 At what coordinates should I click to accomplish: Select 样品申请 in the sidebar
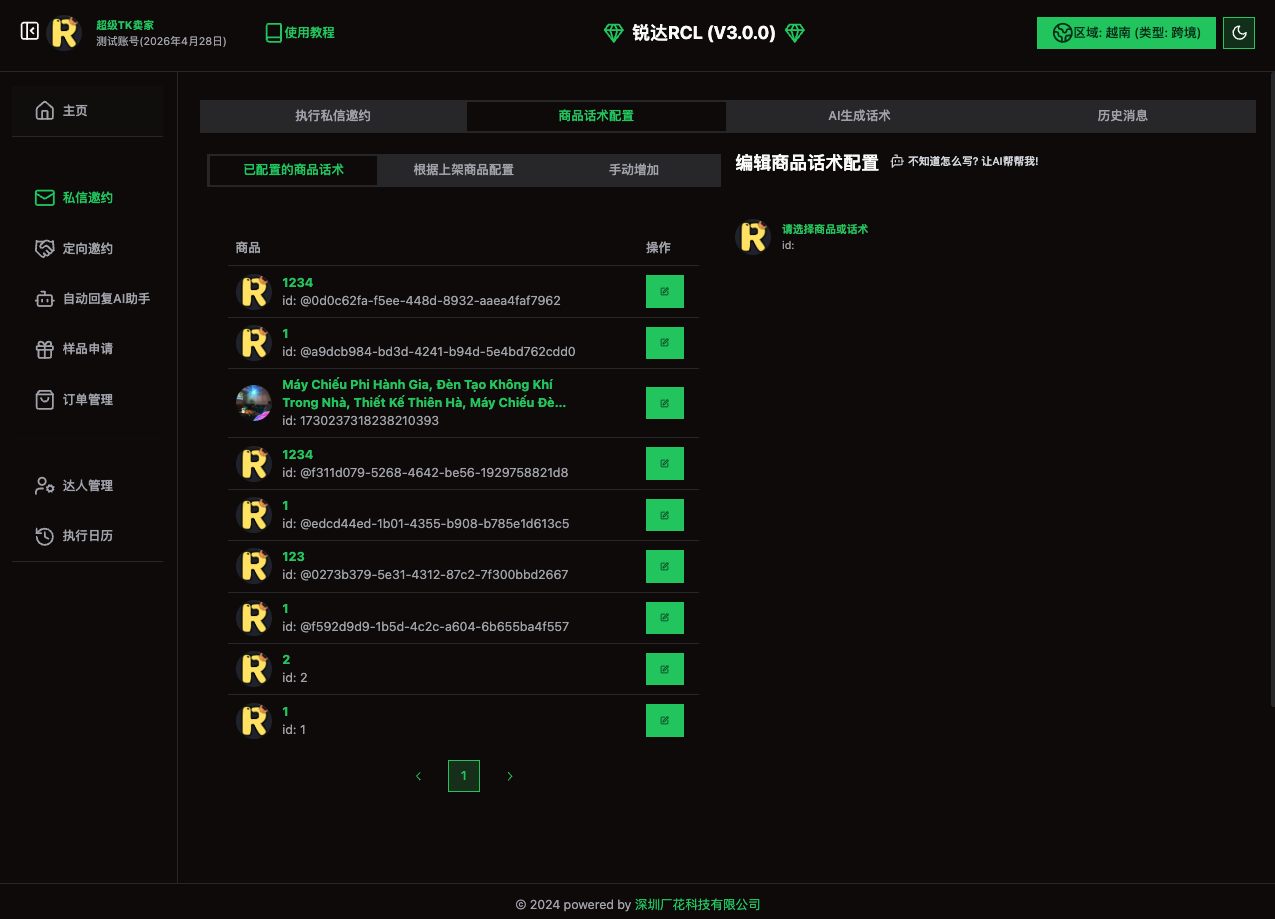click(87, 349)
